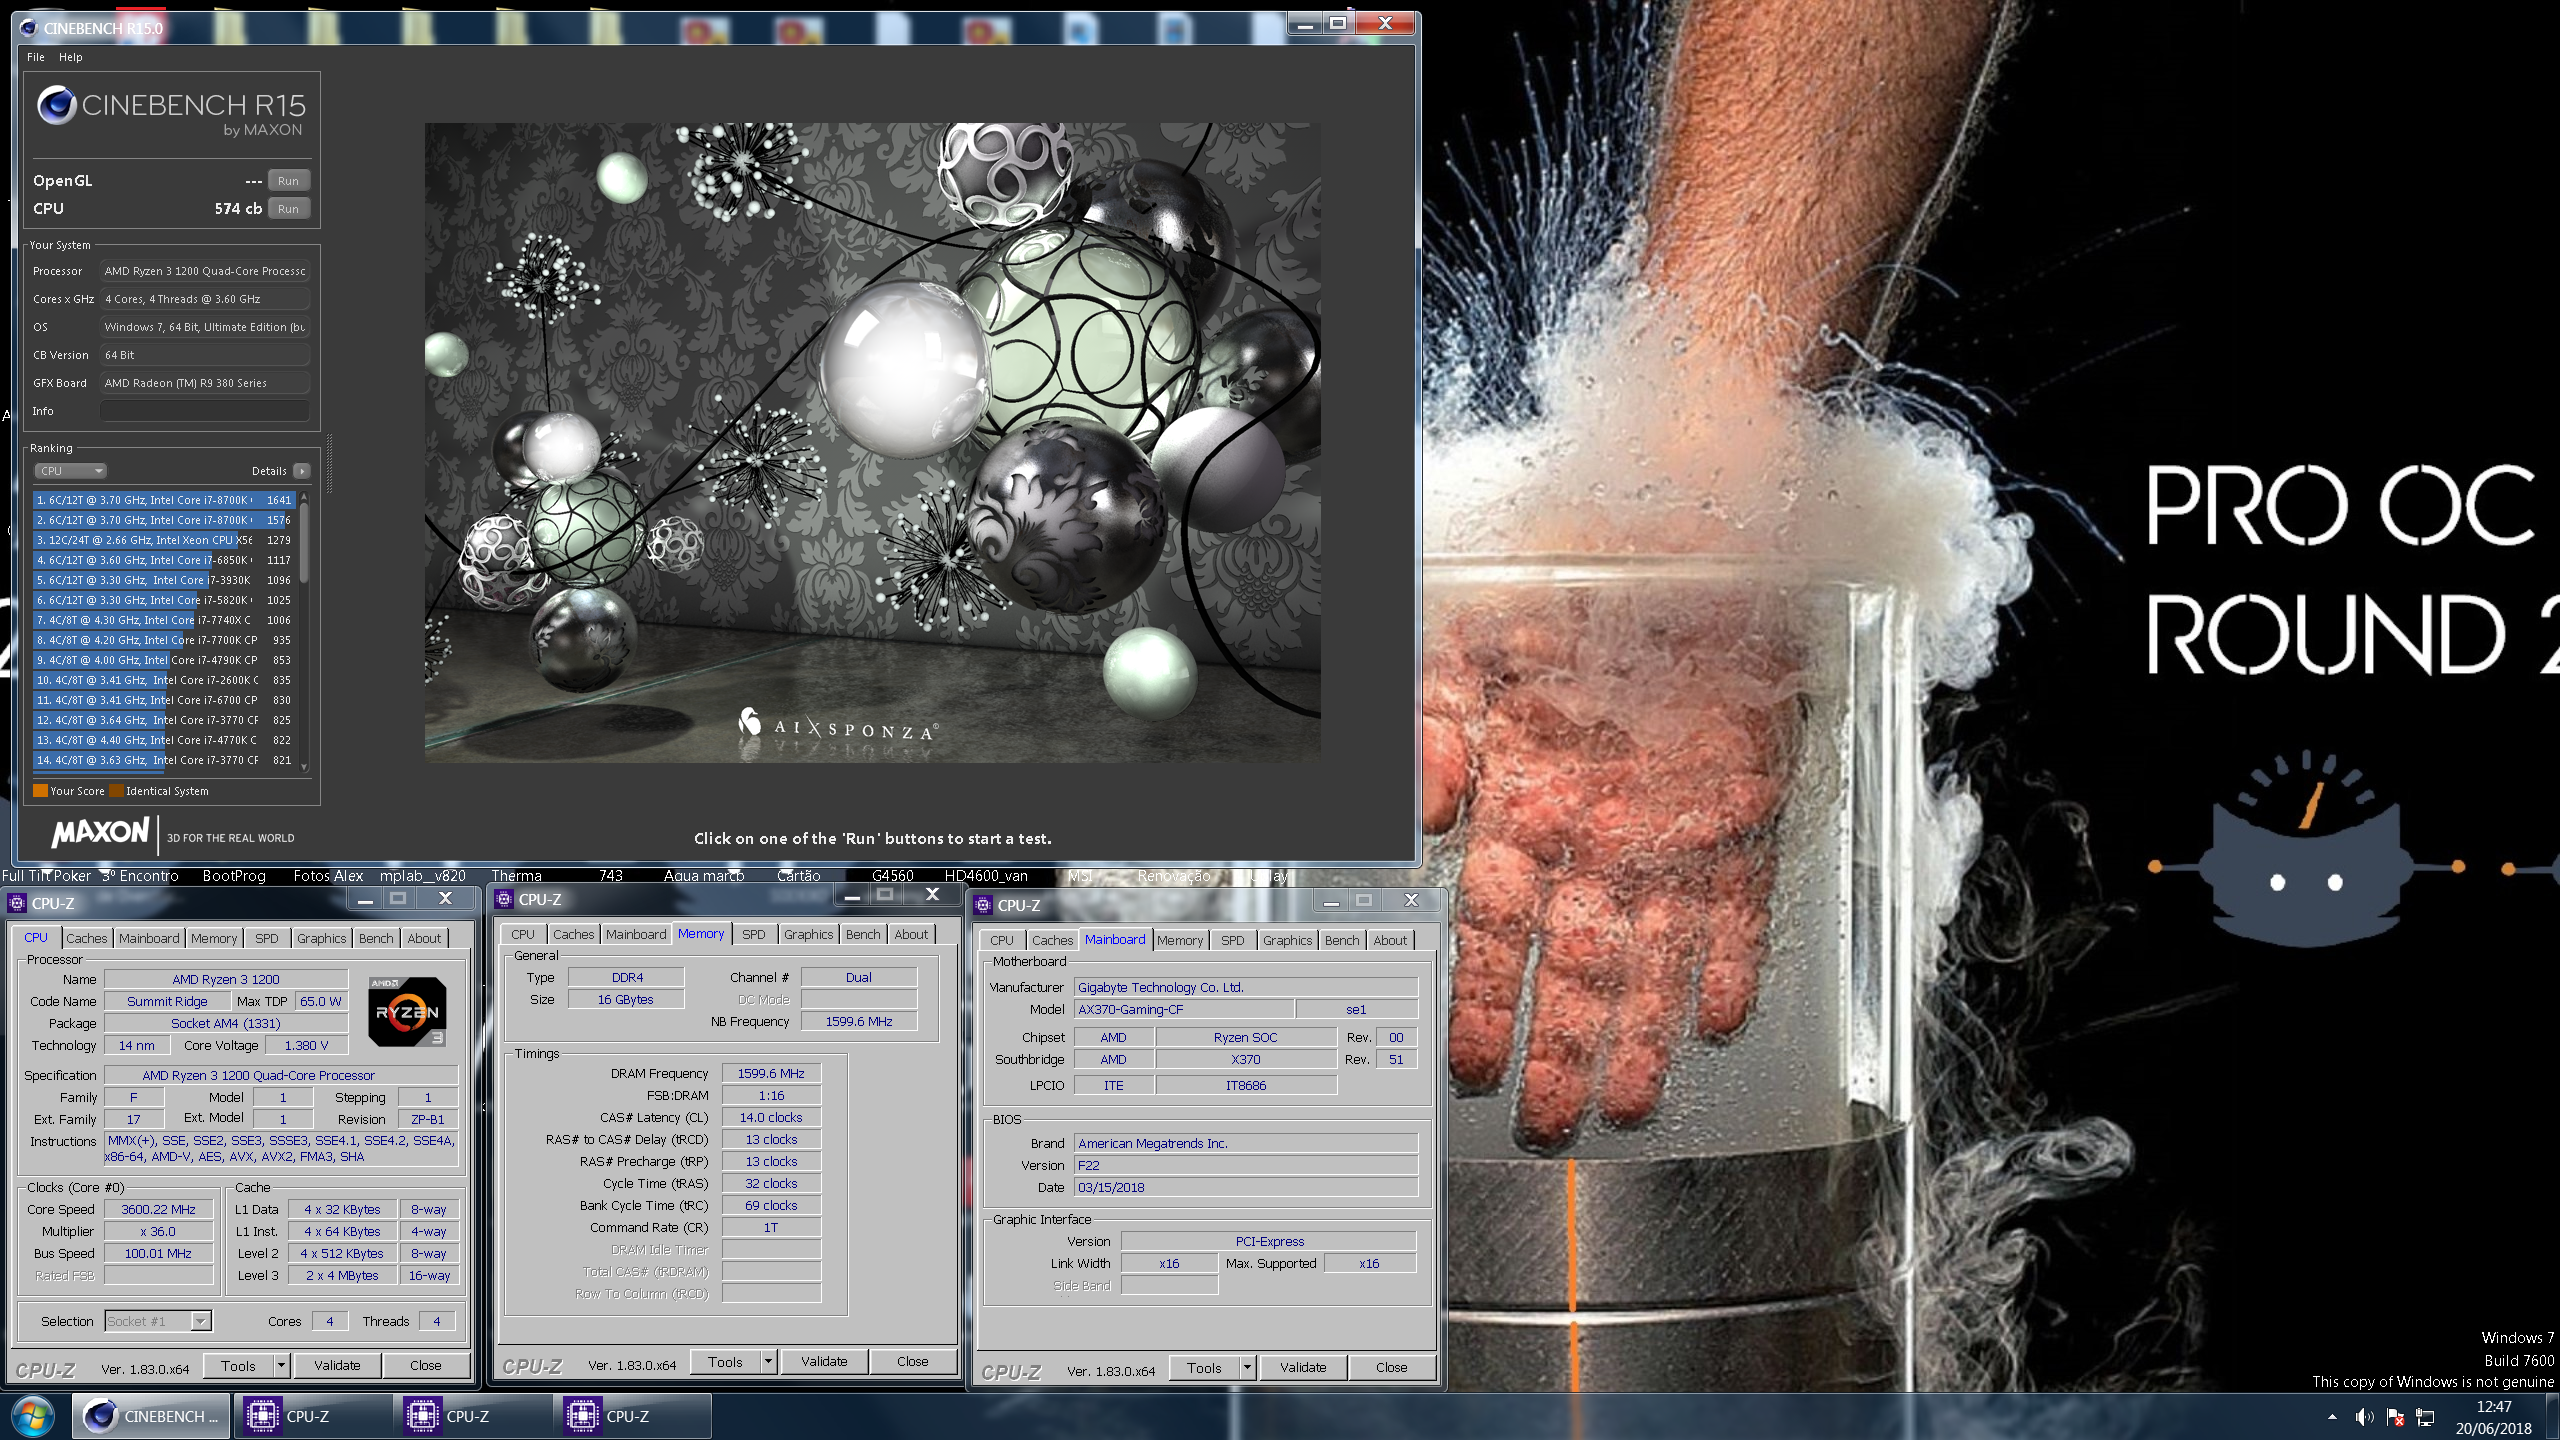
Task: Open Graphics tab in left CPU-Z
Action: [x=321, y=938]
